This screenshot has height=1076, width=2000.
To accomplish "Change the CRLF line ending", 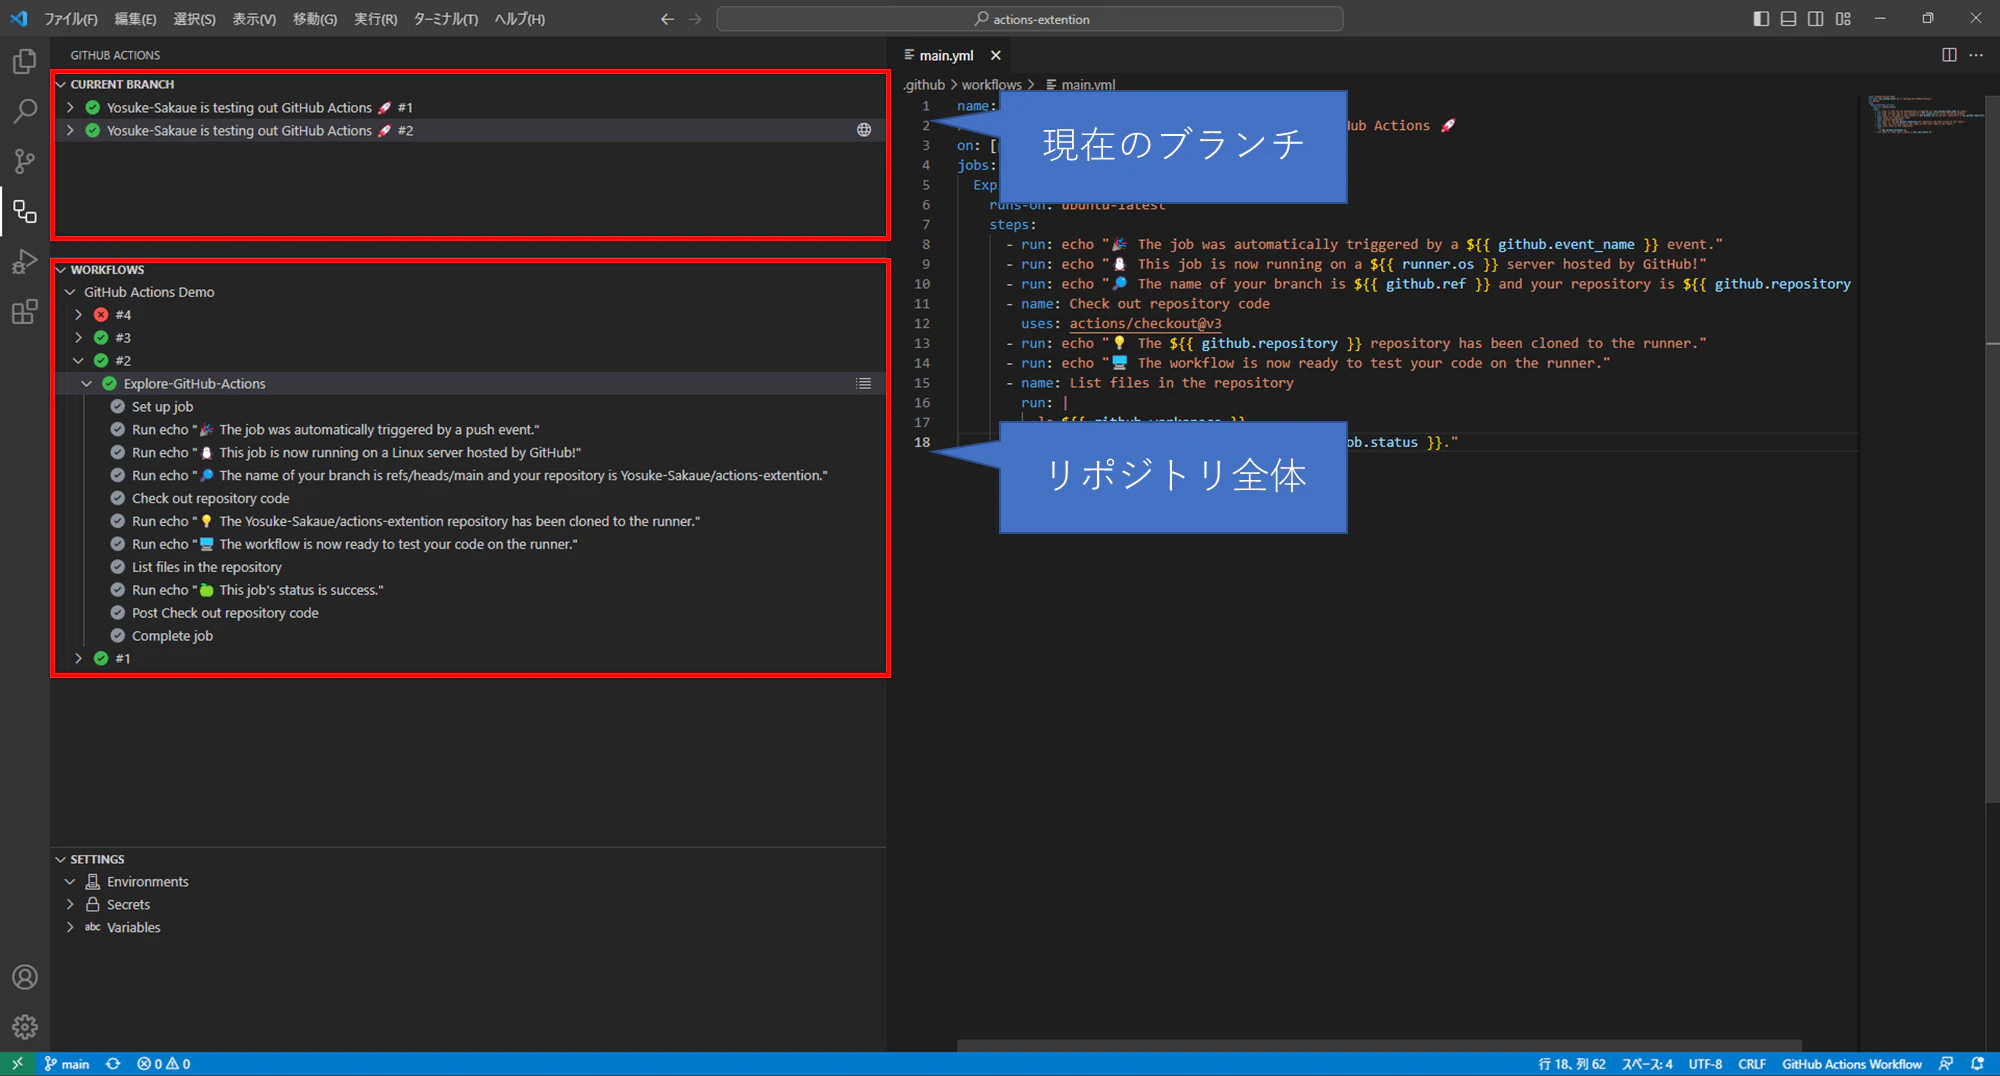I will pyautogui.click(x=1752, y=1064).
